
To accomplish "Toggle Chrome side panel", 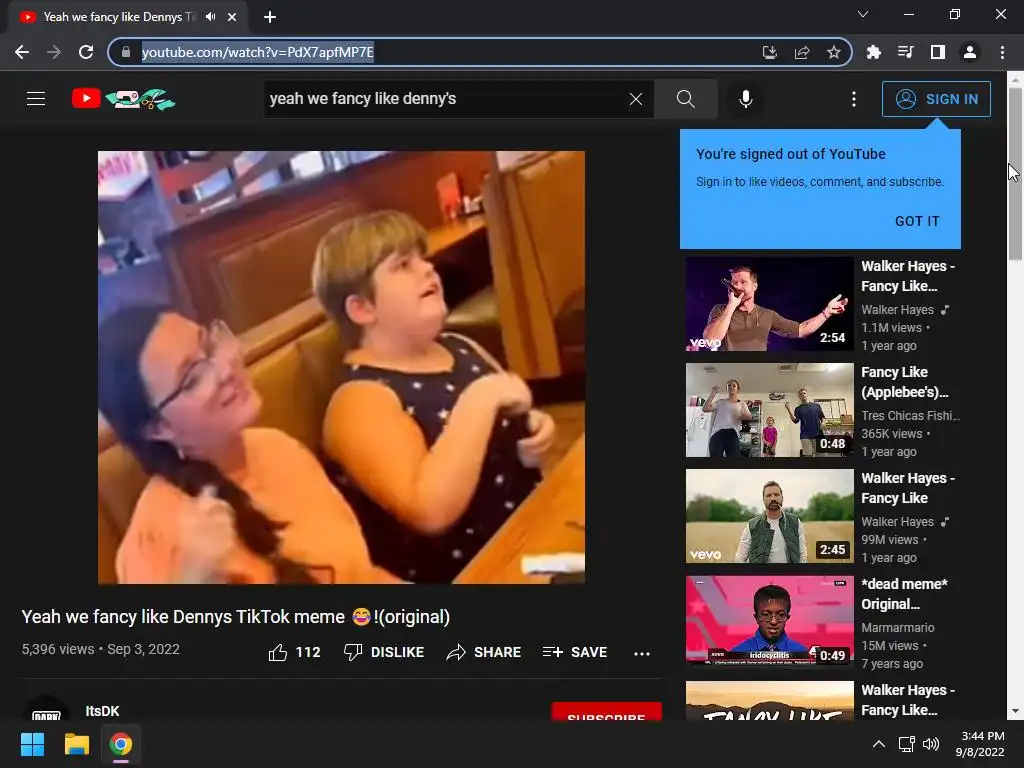I will 937,52.
